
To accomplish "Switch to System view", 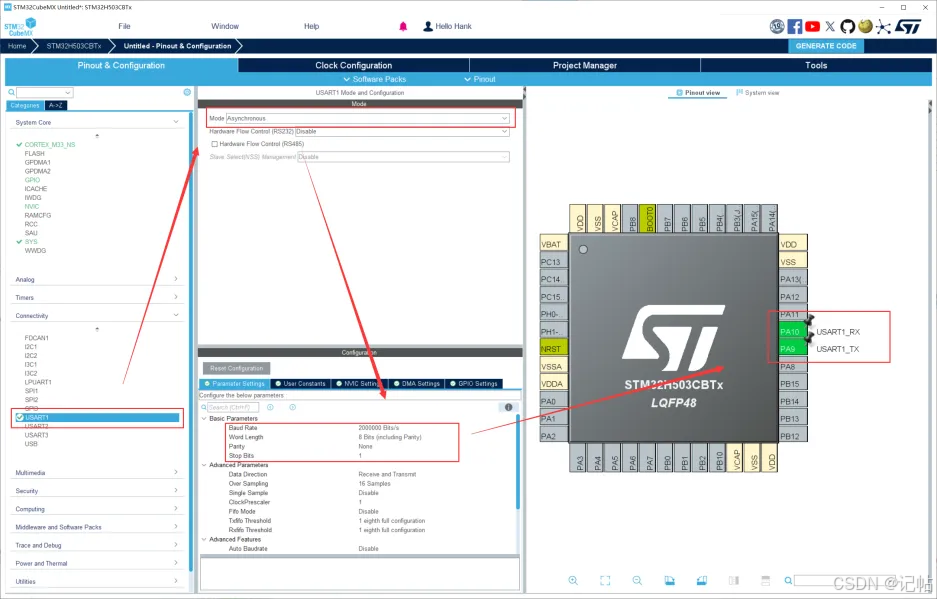I will 758,93.
